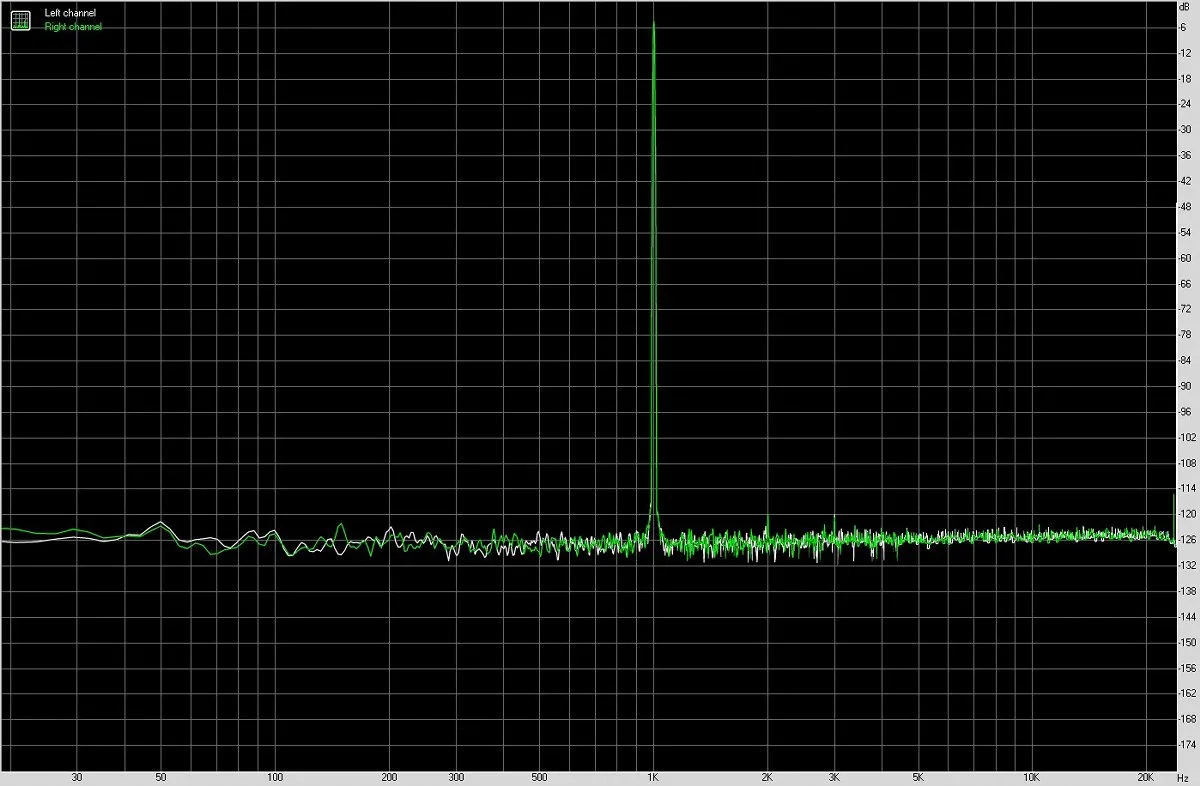Click the "-48" dB scale value
1200x786 pixels.
click(x=1186, y=206)
